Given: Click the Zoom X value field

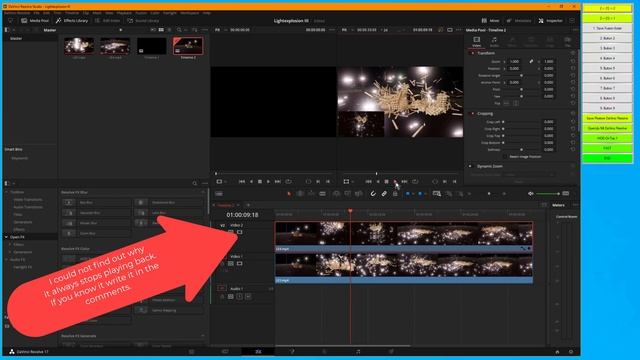Looking at the screenshot, I should [514, 61].
